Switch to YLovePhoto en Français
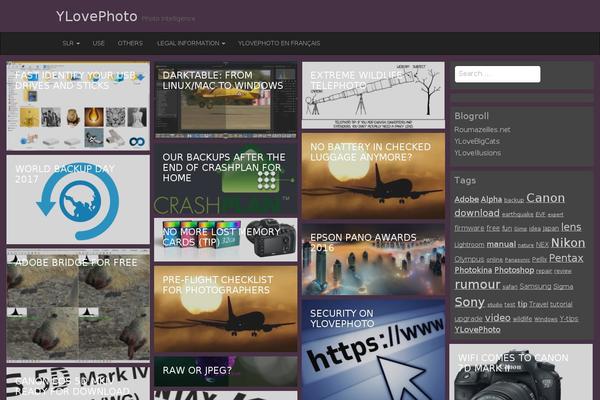Image resolution: width=600 pixels, height=400 pixels. [x=279, y=43]
